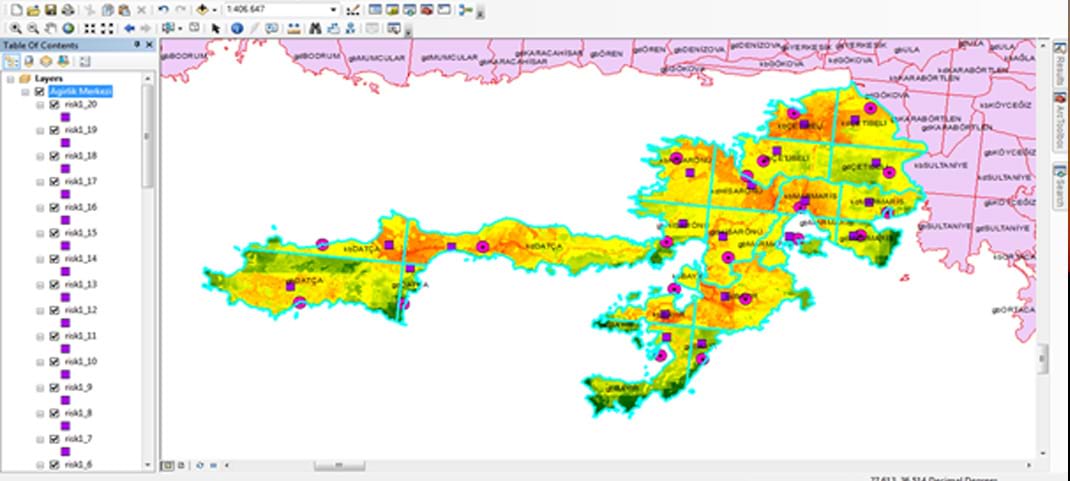Open the Search side tab

(x=1060, y=185)
